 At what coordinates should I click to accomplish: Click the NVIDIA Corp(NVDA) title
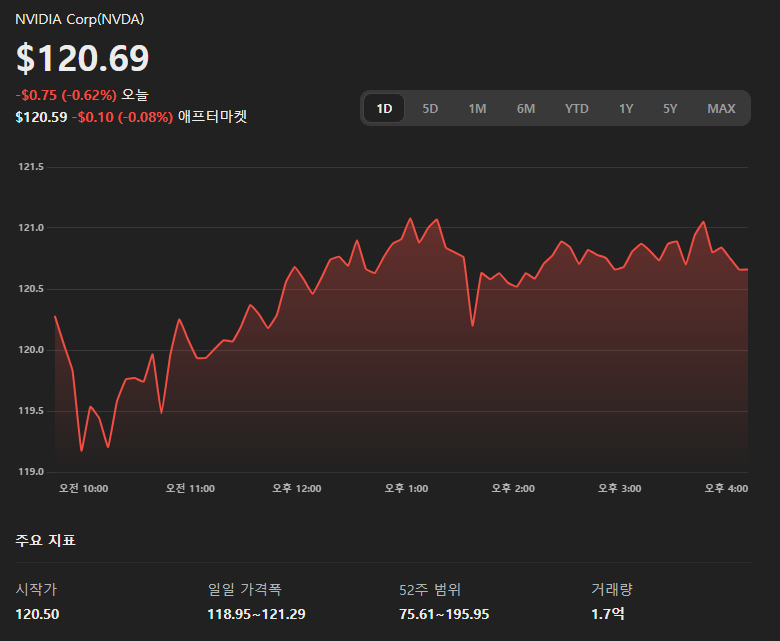(x=80, y=19)
